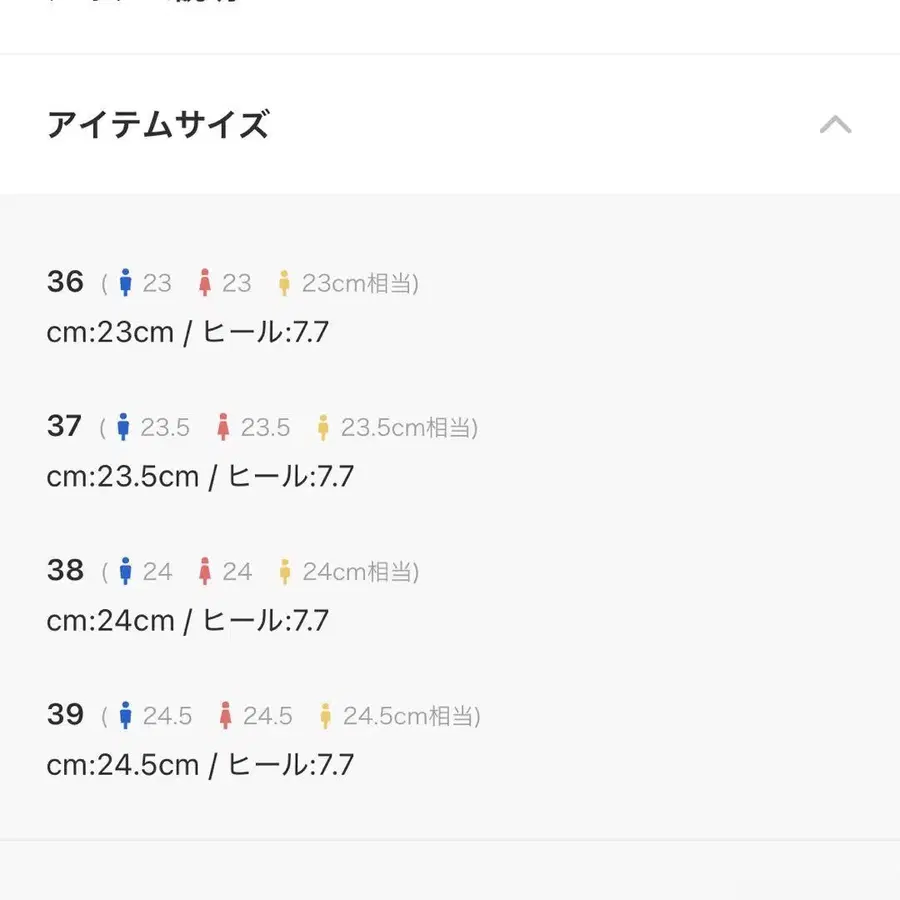The image size is (900, 900).
Task: Click blue male icon for size 36
Action: click(125, 283)
